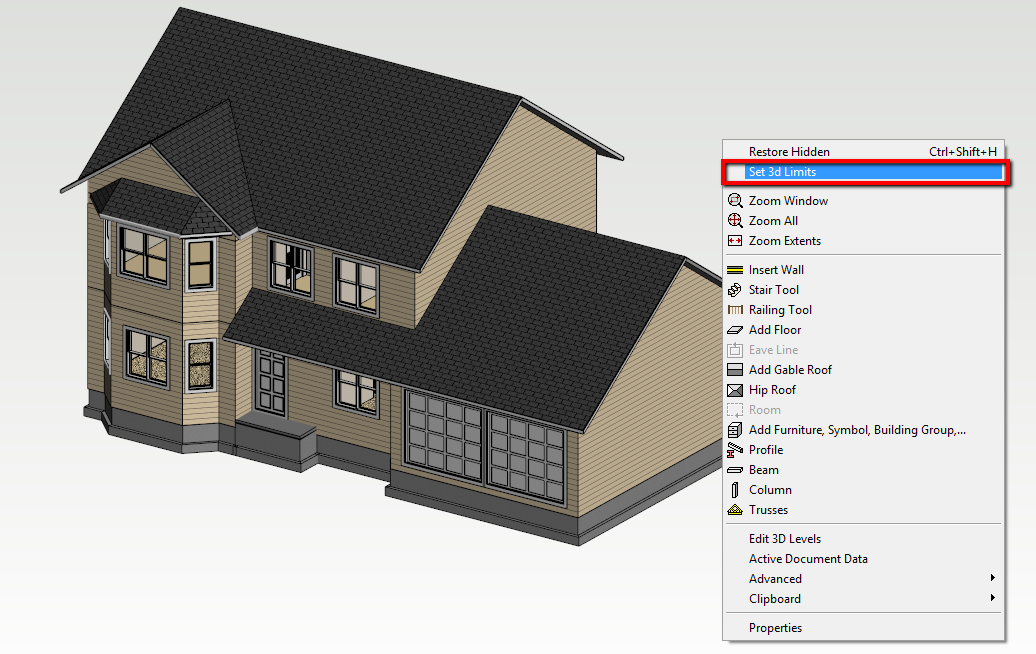Select the Railing Tool icon
Screen dimensions: 1036x654
(735, 310)
